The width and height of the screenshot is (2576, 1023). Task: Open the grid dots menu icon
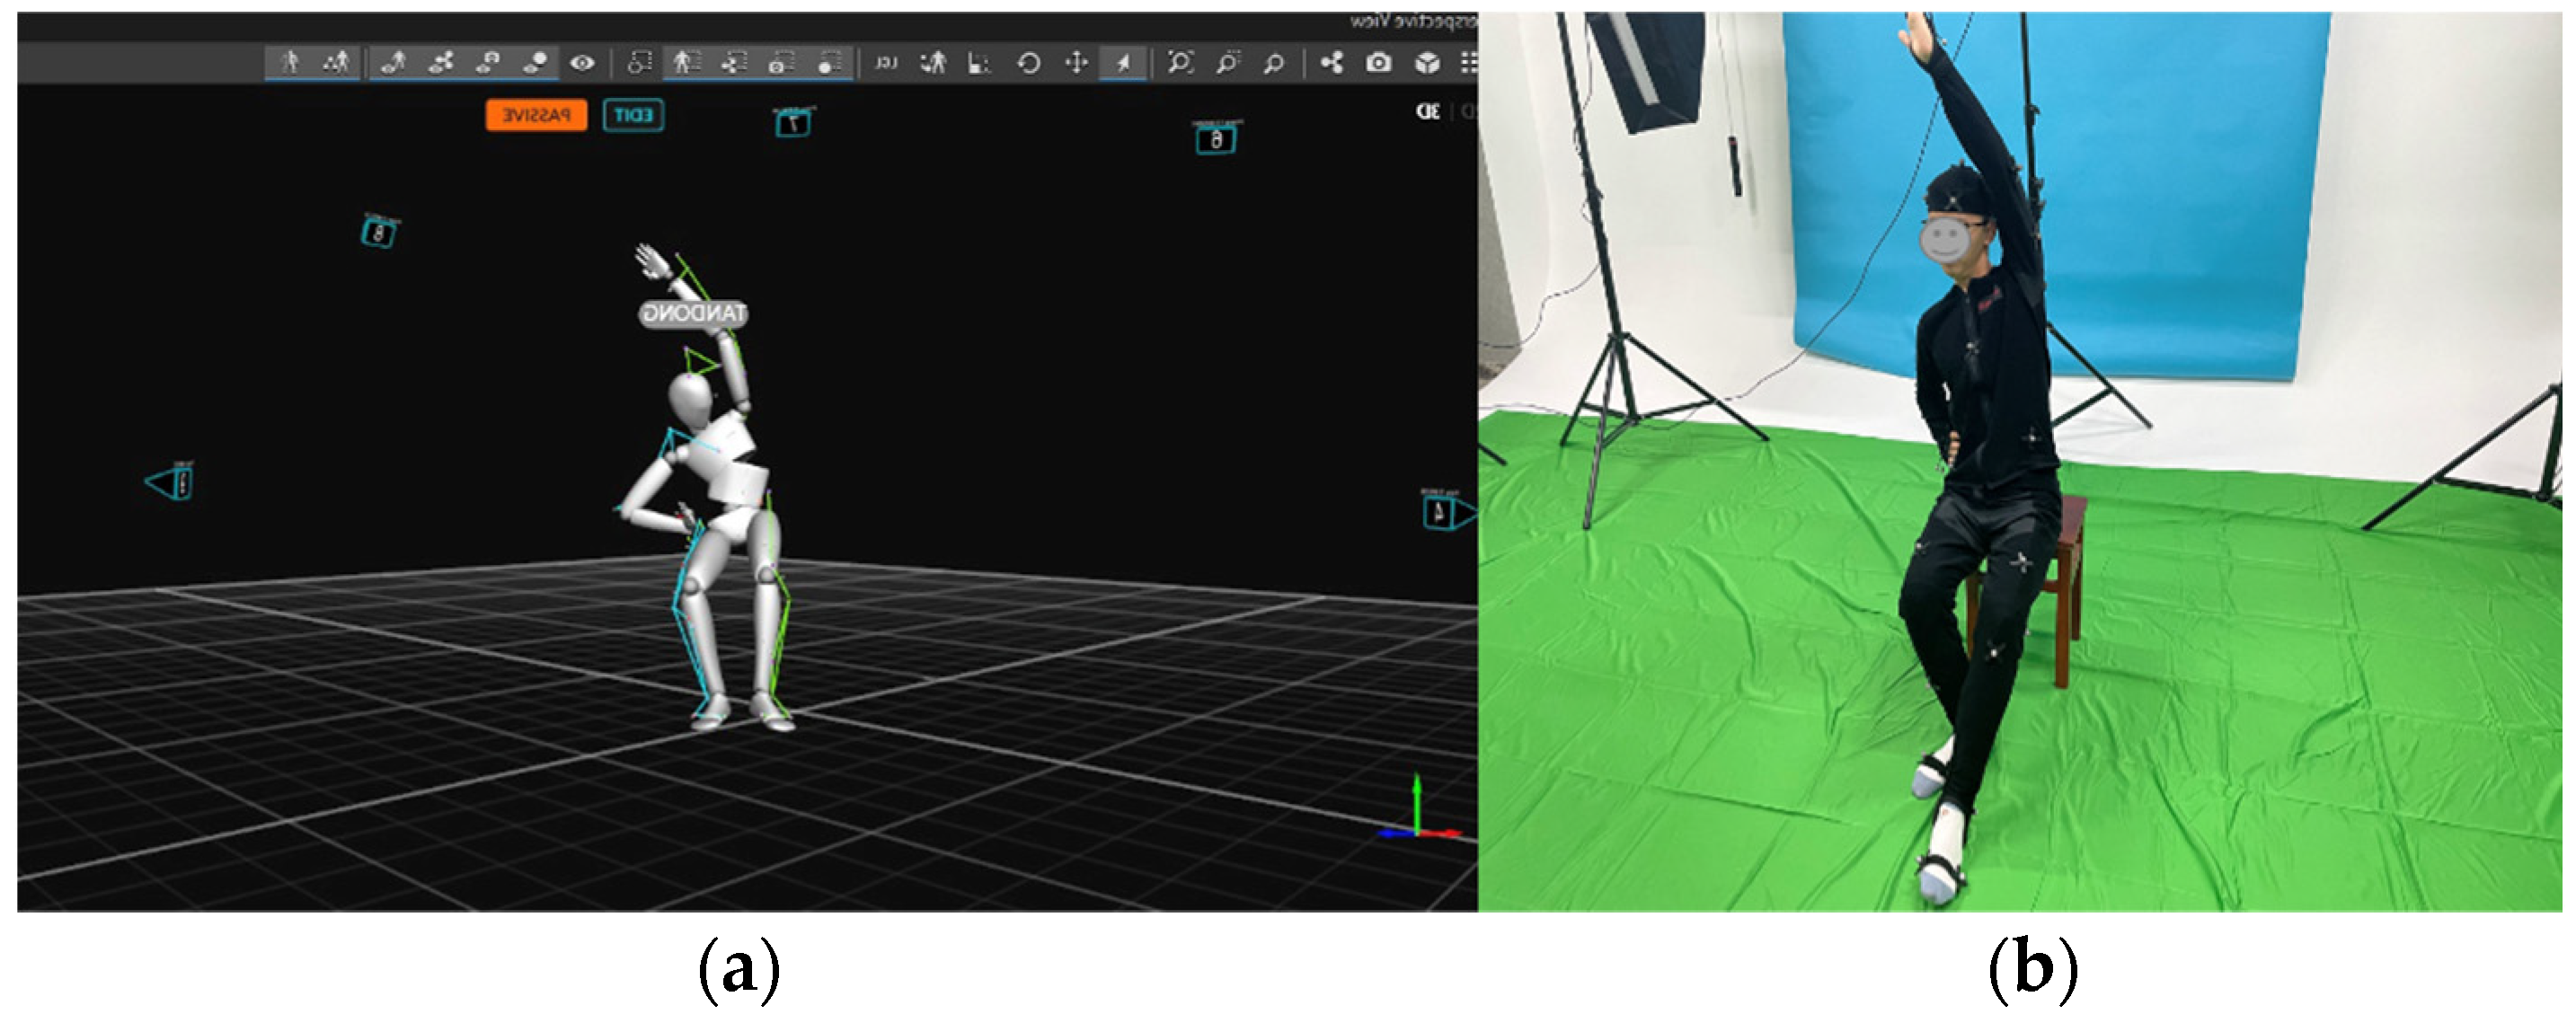coord(1468,63)
